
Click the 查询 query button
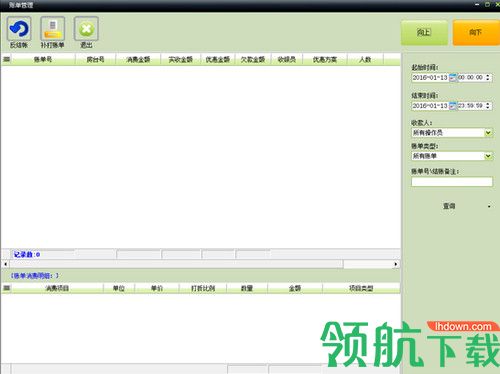pos(449,206)
